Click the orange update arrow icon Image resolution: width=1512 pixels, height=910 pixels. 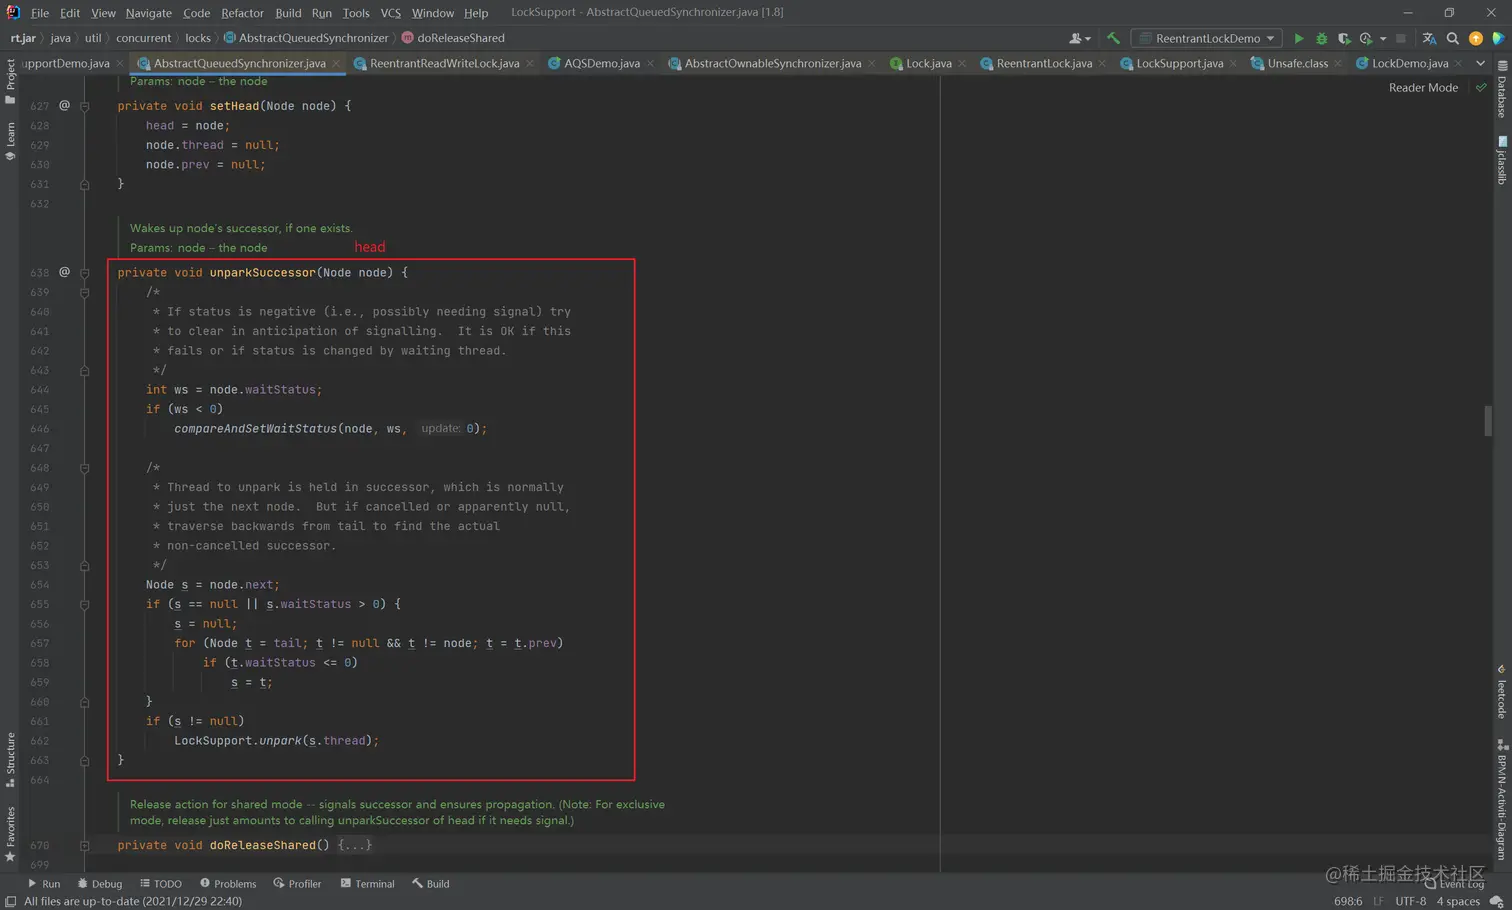1476,38
